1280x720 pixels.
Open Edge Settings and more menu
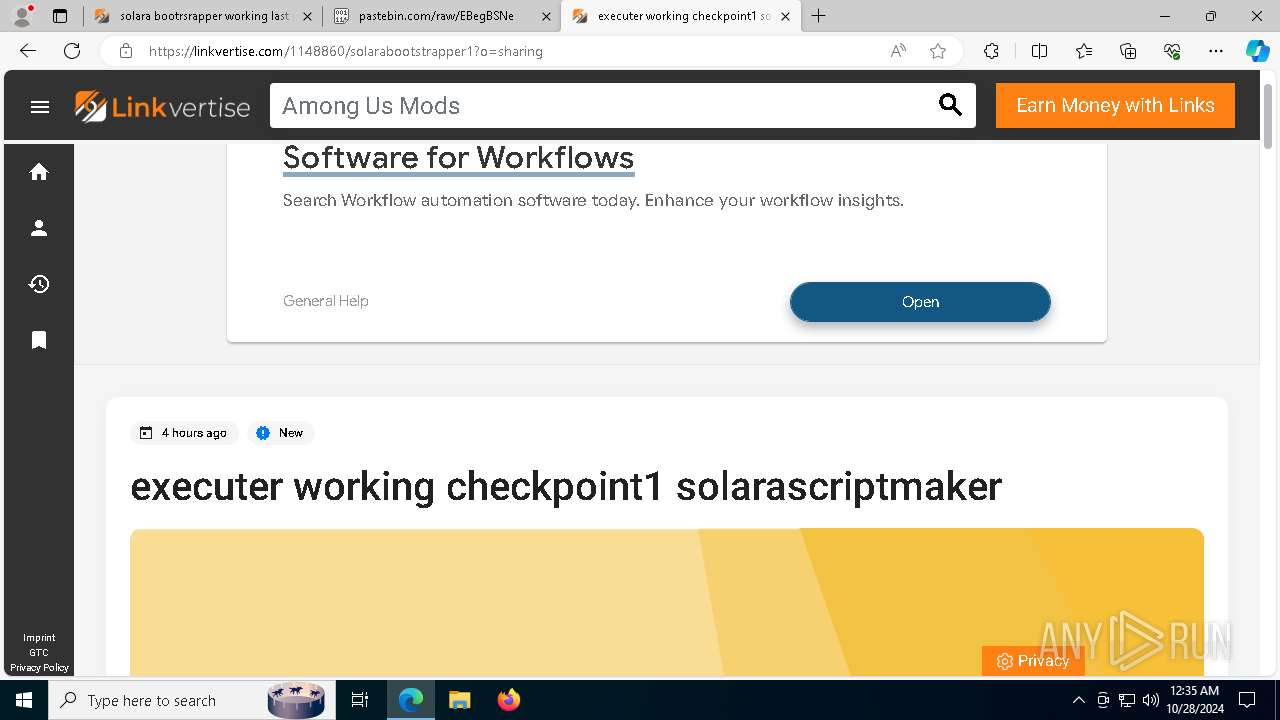[x=1216, y=51]
